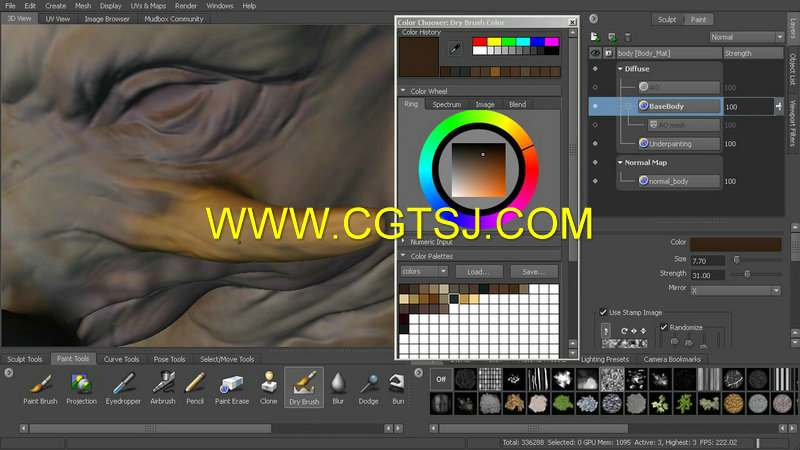Expand the Numeric Input section
Viewport: 800px width, 450px height.
[x=403, y=241]
